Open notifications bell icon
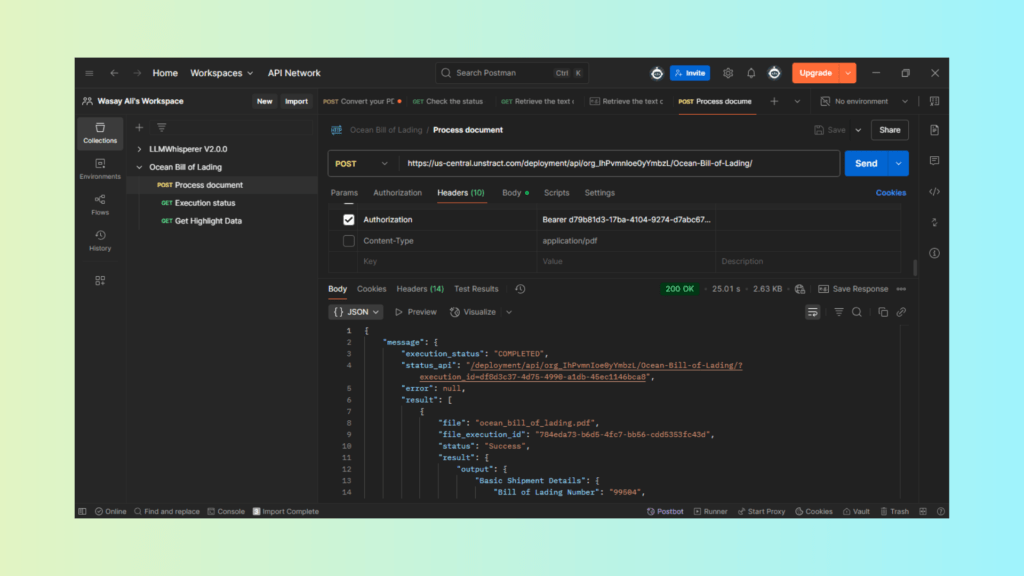Image resolution: width=1024 pixels, height=576 pixels. pos(751,73)
